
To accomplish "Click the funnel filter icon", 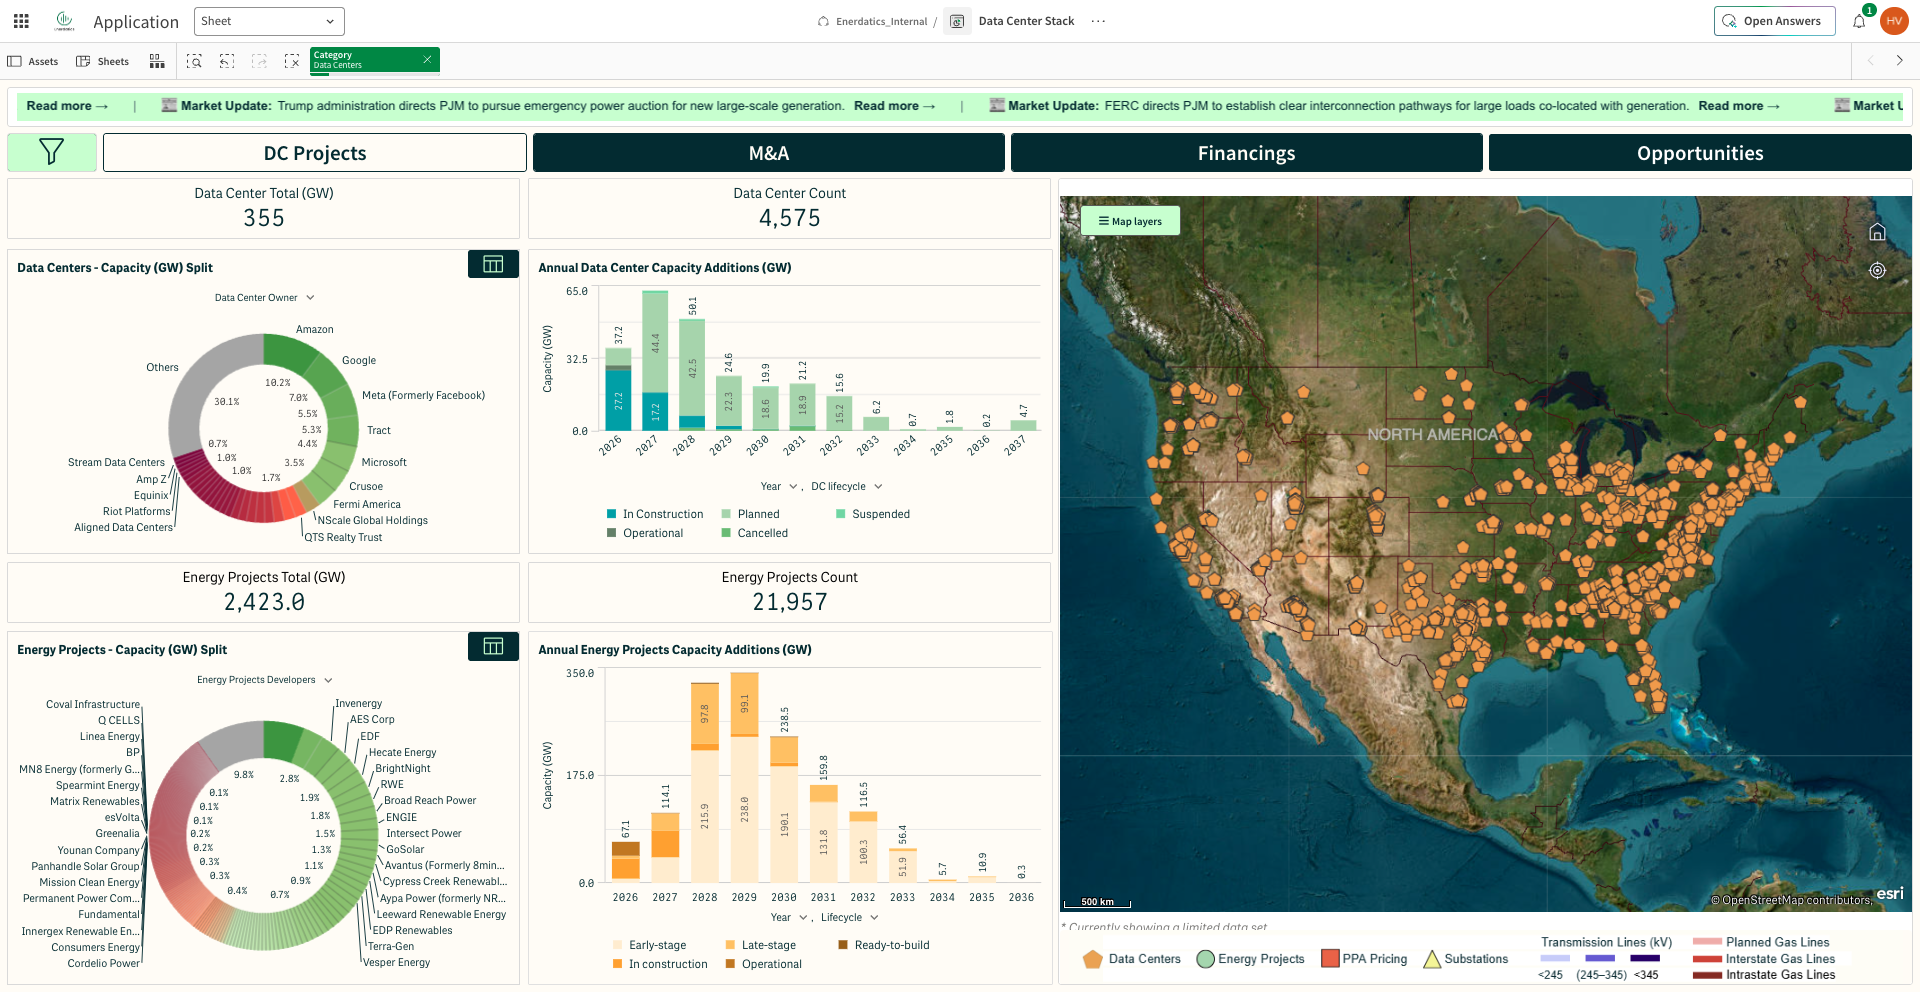I will tap(52, 152).
